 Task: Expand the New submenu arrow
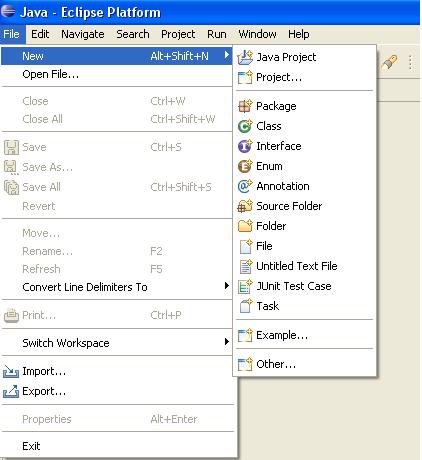point(227,55)
